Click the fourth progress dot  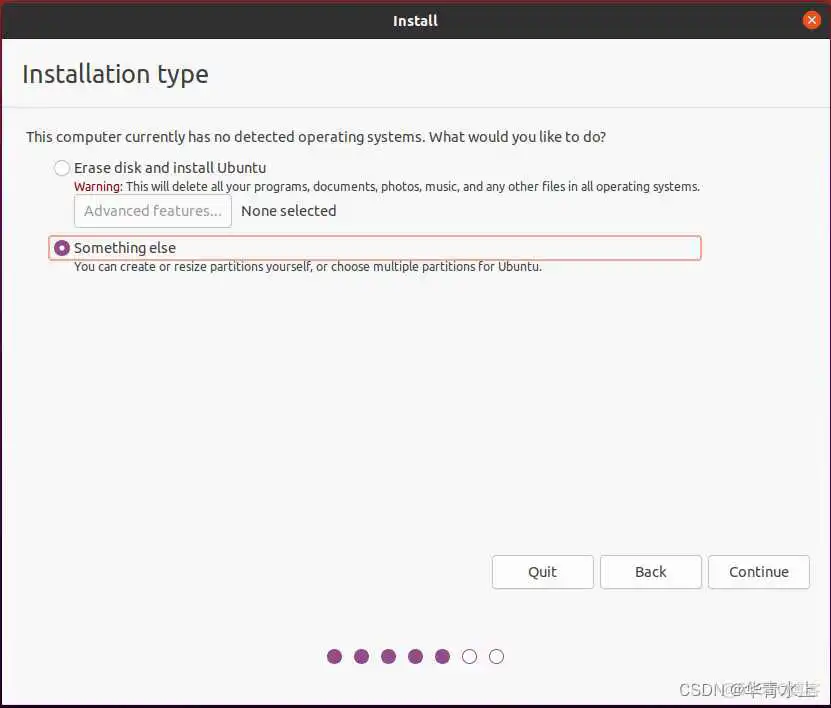(x=415, y=657)
